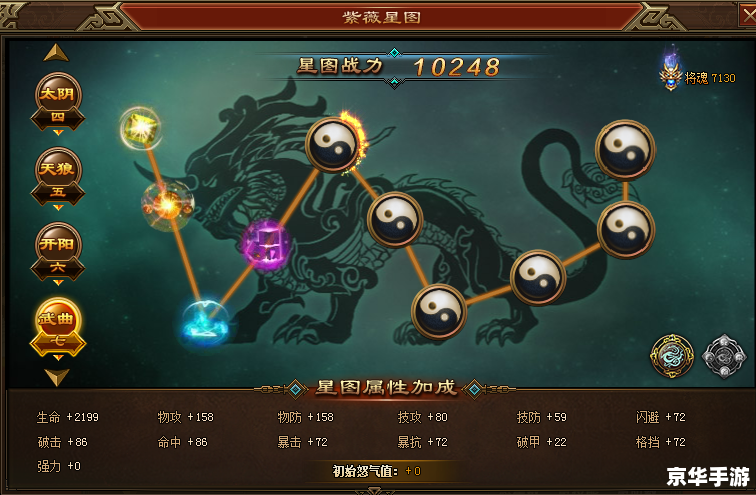Click the 星图属性加成 header
Viewport: 756px width, 495px height.
click(386, 388)
